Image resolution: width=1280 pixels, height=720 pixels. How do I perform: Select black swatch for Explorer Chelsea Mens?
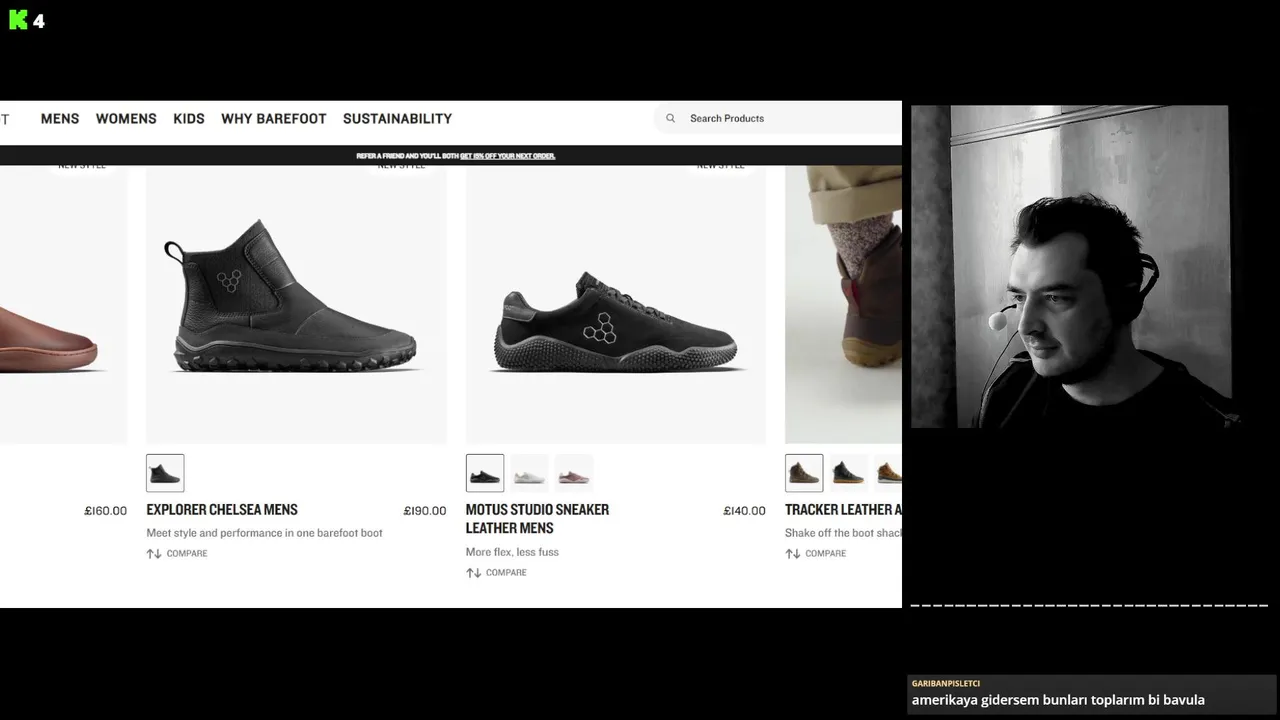(x=165, y=473)
